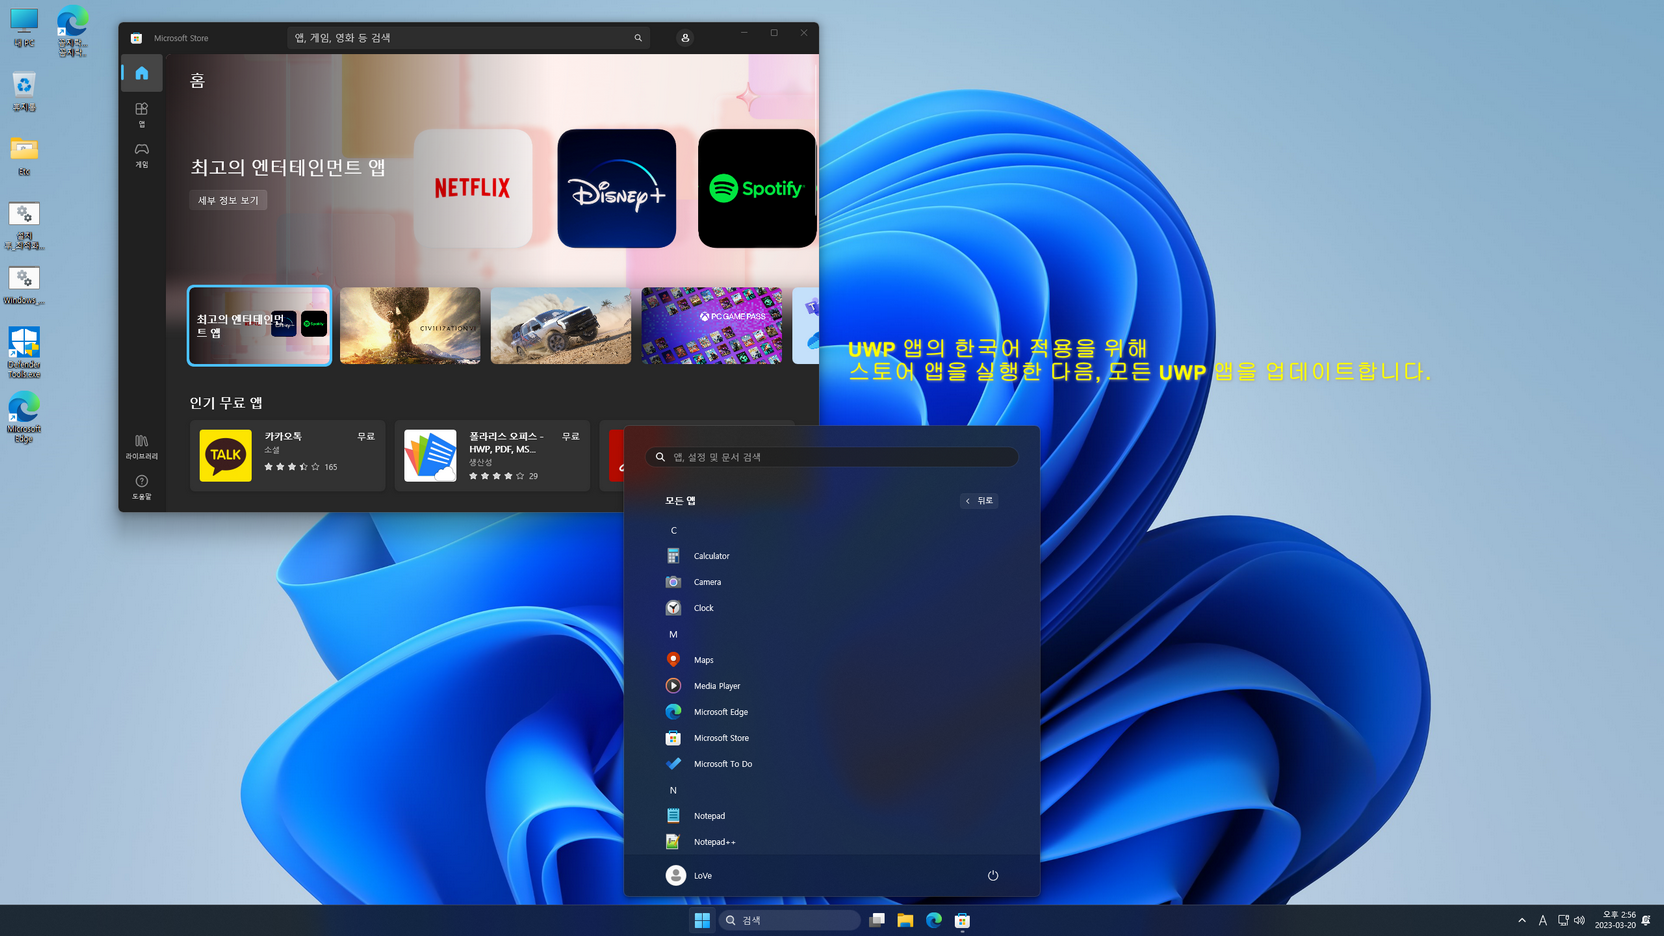1664x936 pixels.
Task: Open the Netflix app tile
Action: (x=473, y=188)
